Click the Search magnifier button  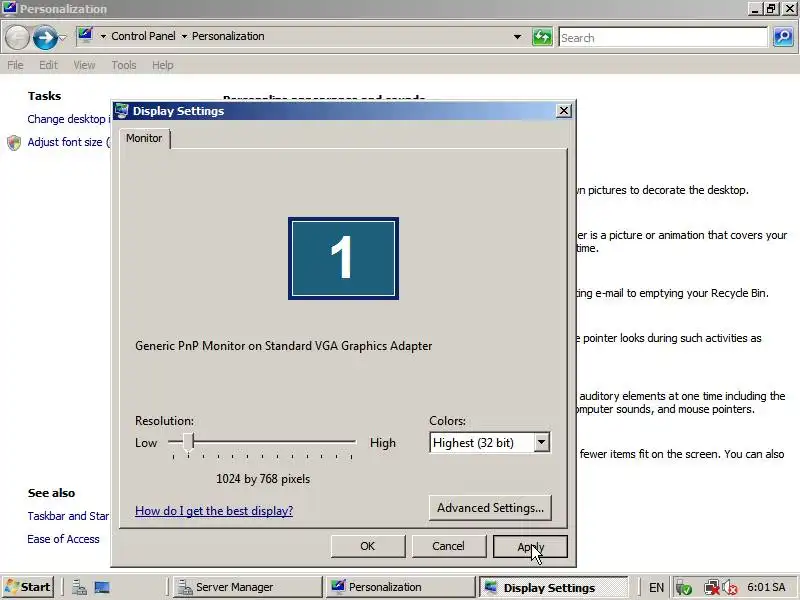coord(783,37)
